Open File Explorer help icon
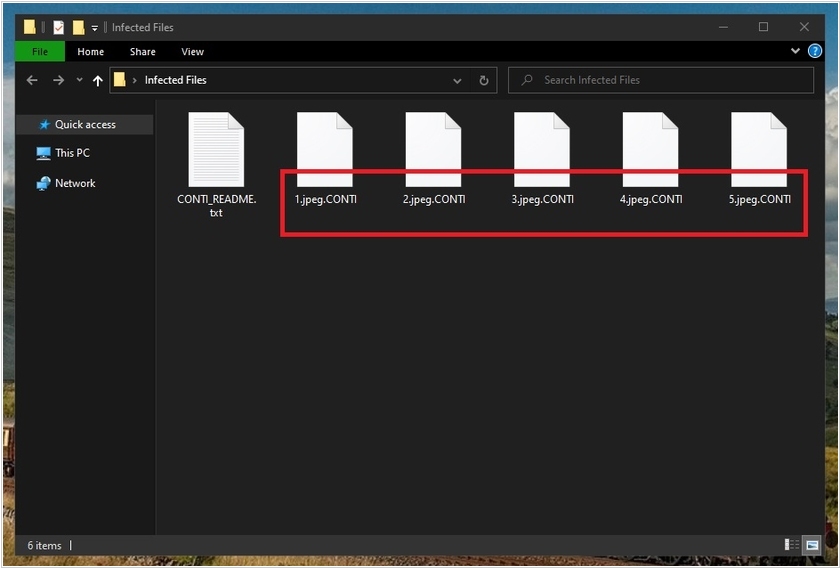This screenshot has height=568, width=840. click(815, 51)
